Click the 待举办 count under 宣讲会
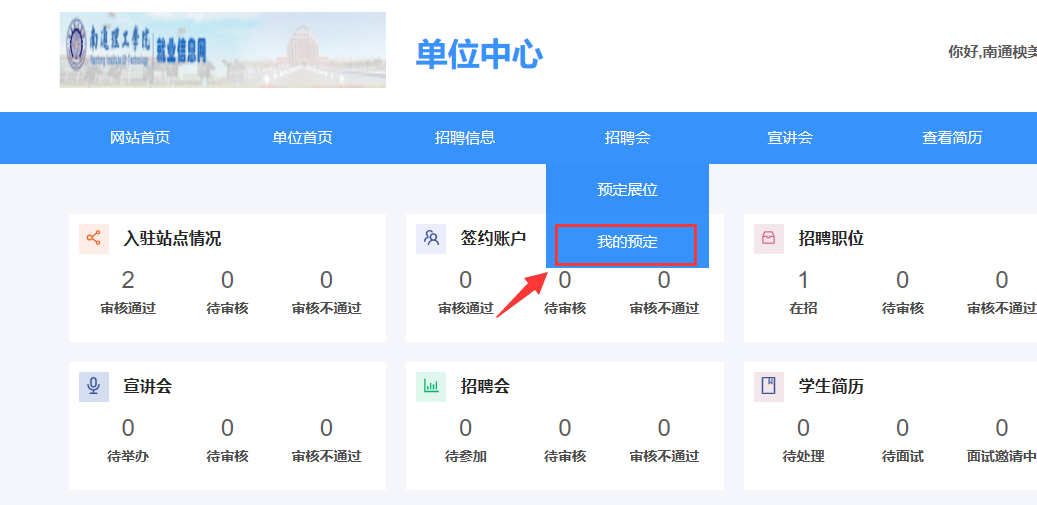Viewport: 1037px width, 505px height. point(128,428)
